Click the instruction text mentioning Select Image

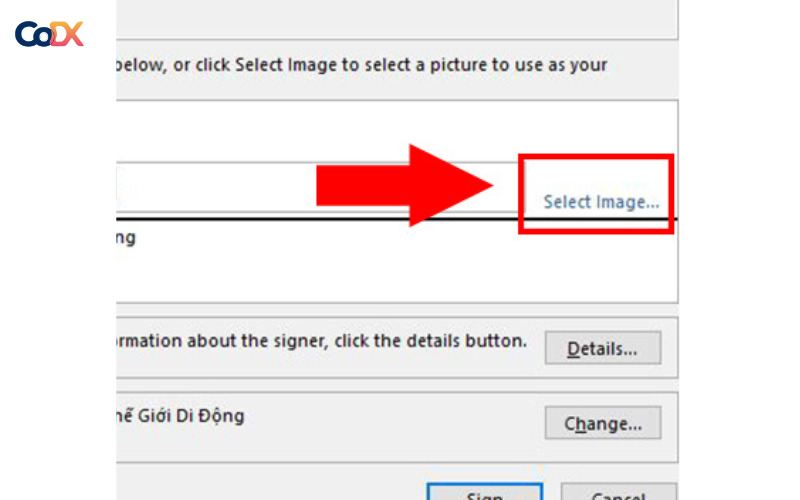point(360,65)
